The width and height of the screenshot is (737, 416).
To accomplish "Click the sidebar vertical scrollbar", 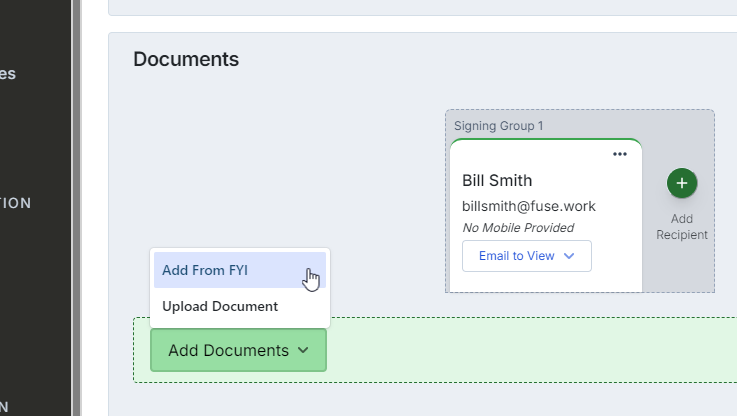I will (x=76, y=200).
